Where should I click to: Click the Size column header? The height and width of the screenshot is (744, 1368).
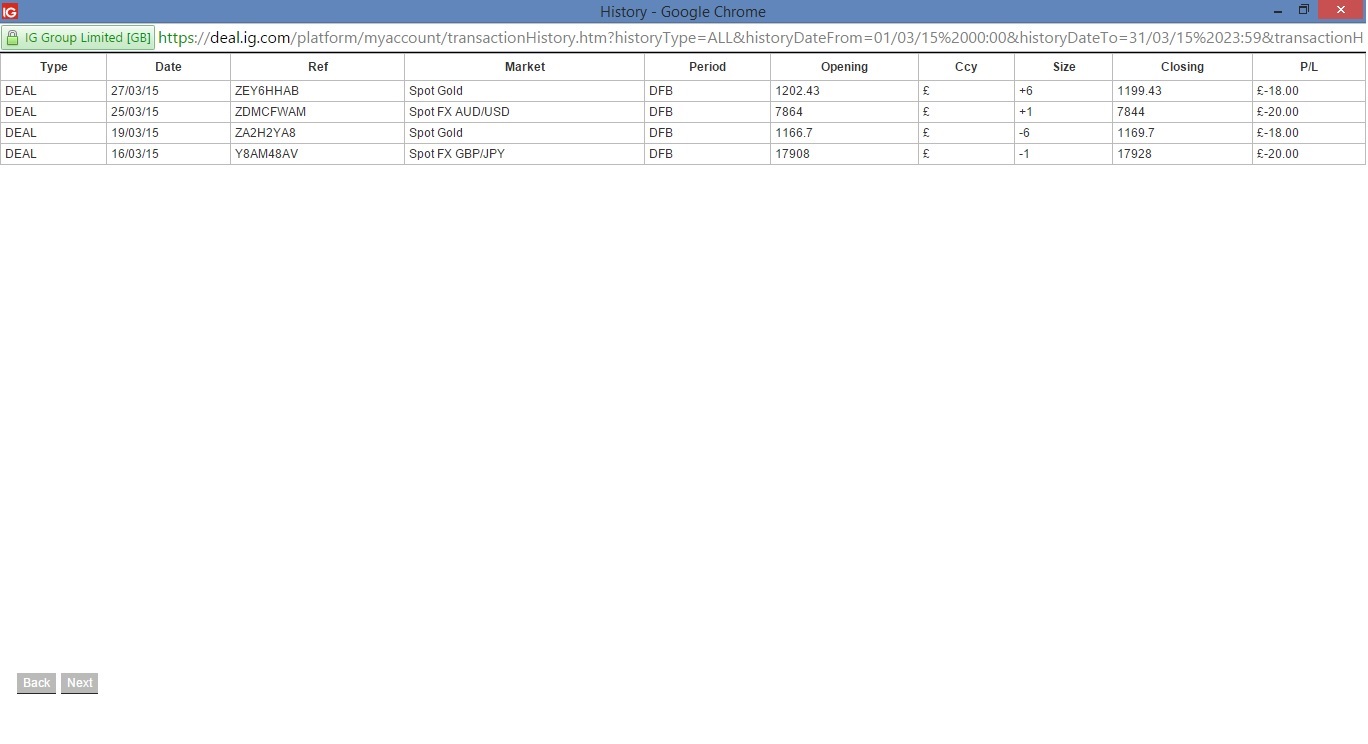pyautogui.click(x=1064, y=67)
